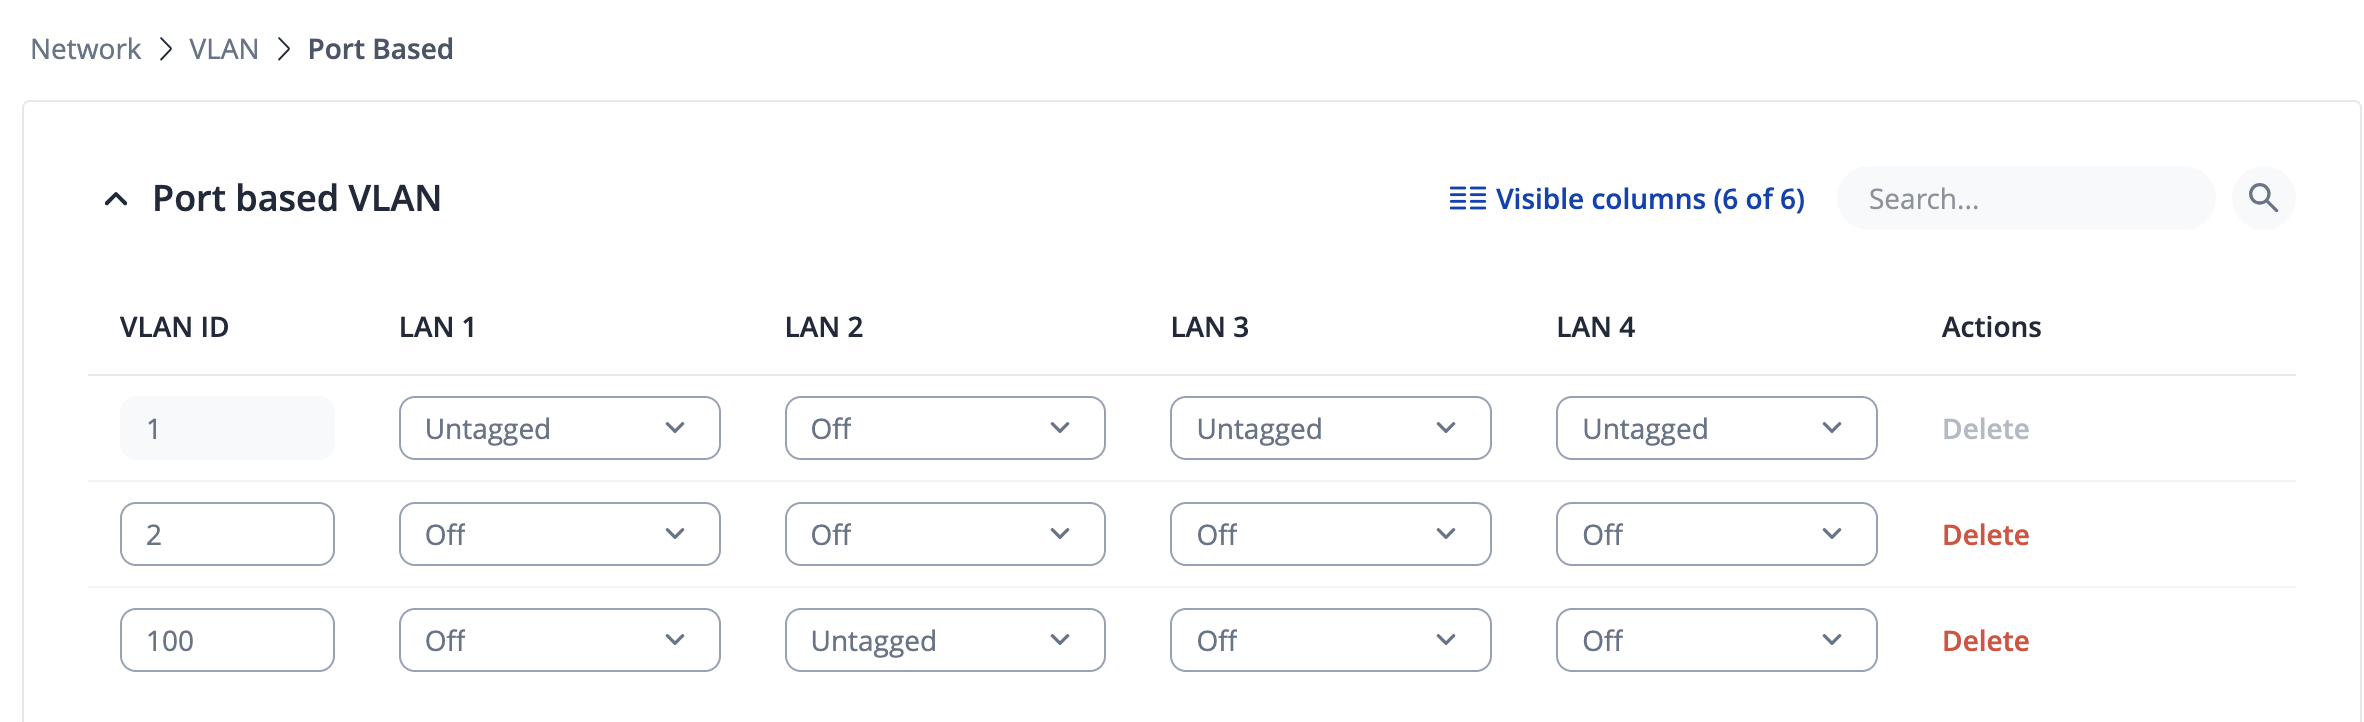Delete the VLAN 2 row
The height and width of the screenshot is (722, 2364).
1985,535
